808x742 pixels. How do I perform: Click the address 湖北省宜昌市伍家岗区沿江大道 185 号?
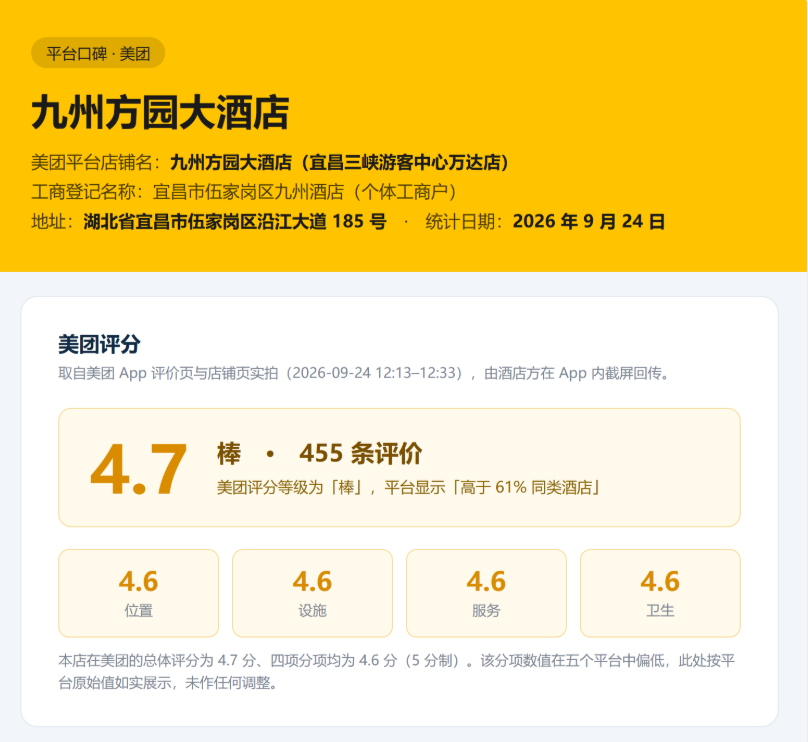(x=235, y=222)
